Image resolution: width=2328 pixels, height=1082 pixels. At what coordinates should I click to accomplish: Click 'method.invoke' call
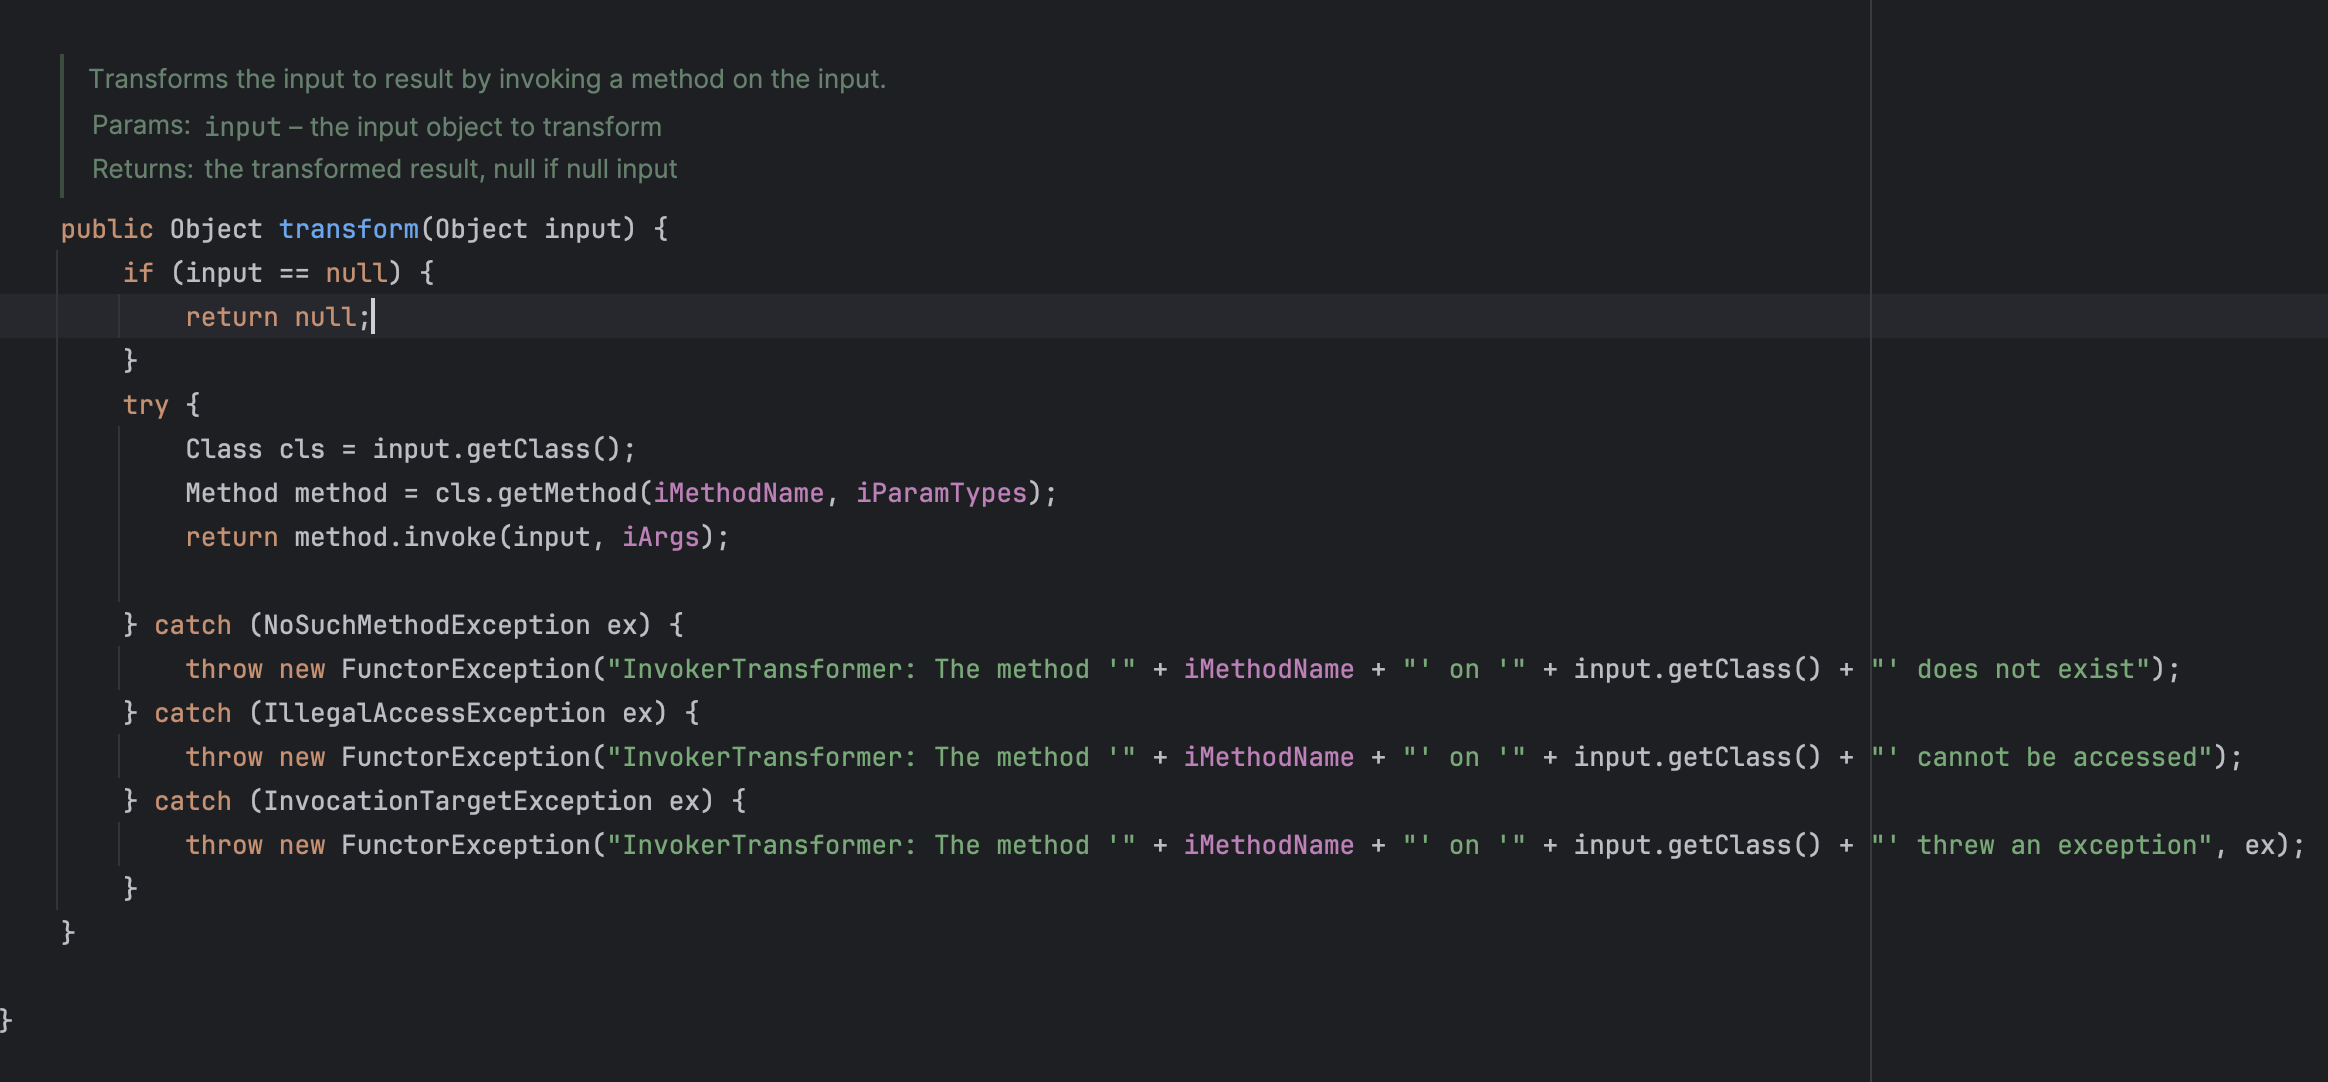click(396, 537)
